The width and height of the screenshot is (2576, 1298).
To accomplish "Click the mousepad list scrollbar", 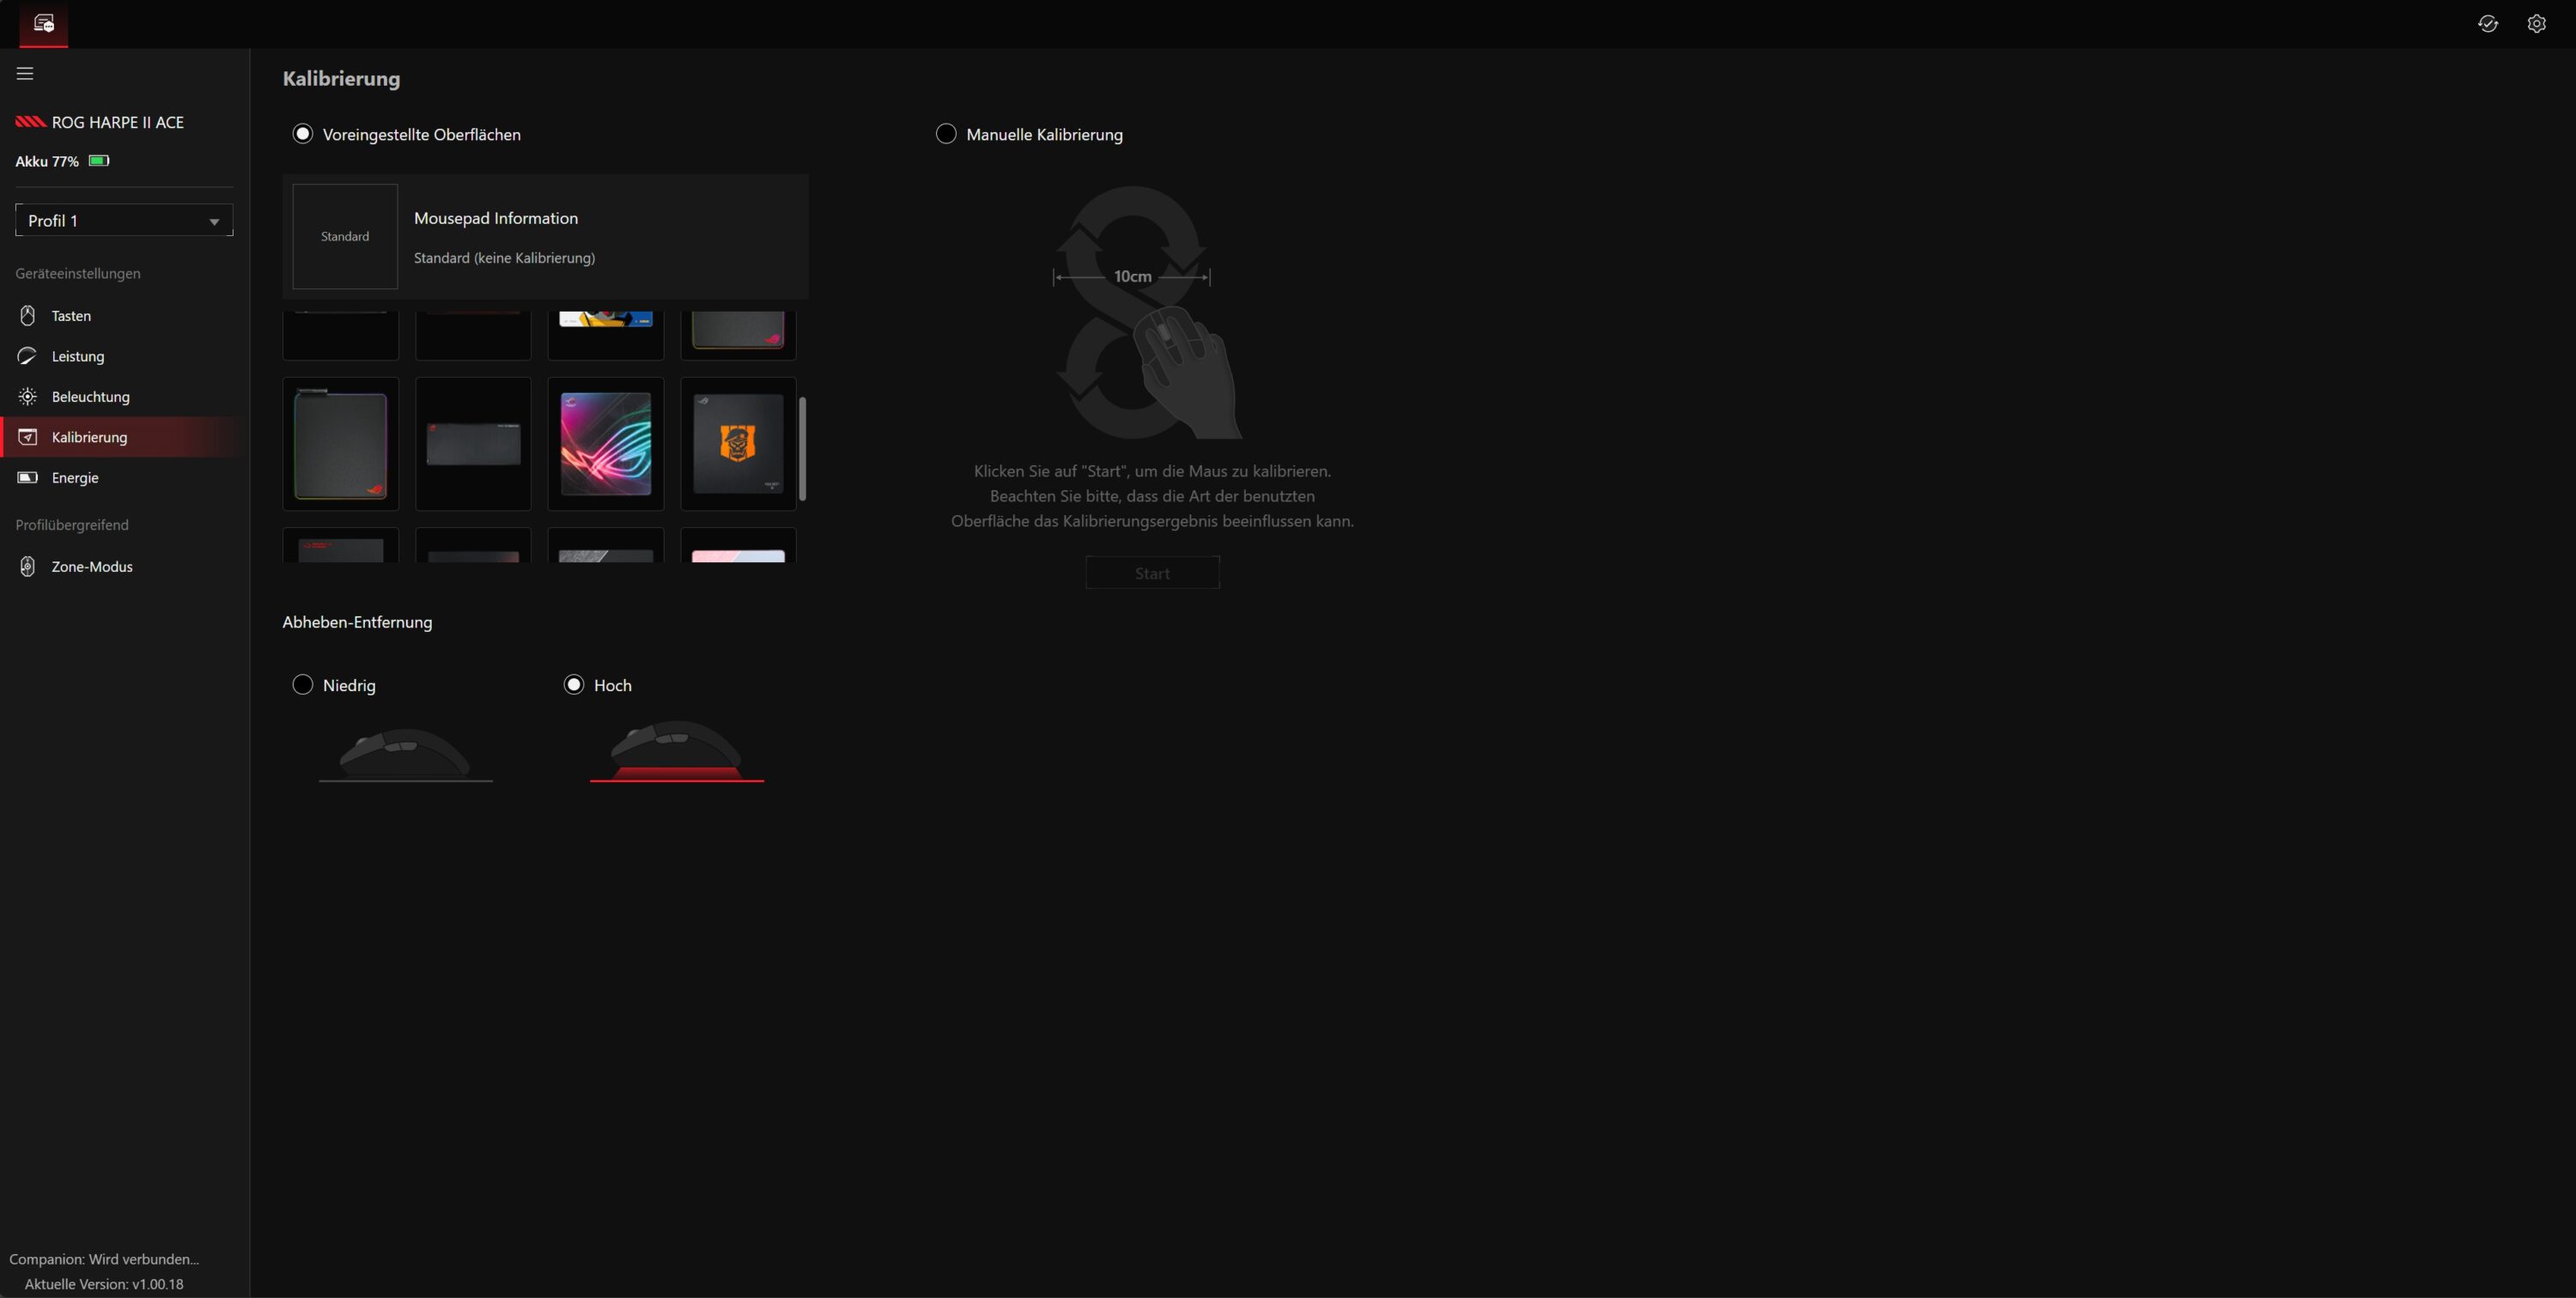I will coord(802,448).
